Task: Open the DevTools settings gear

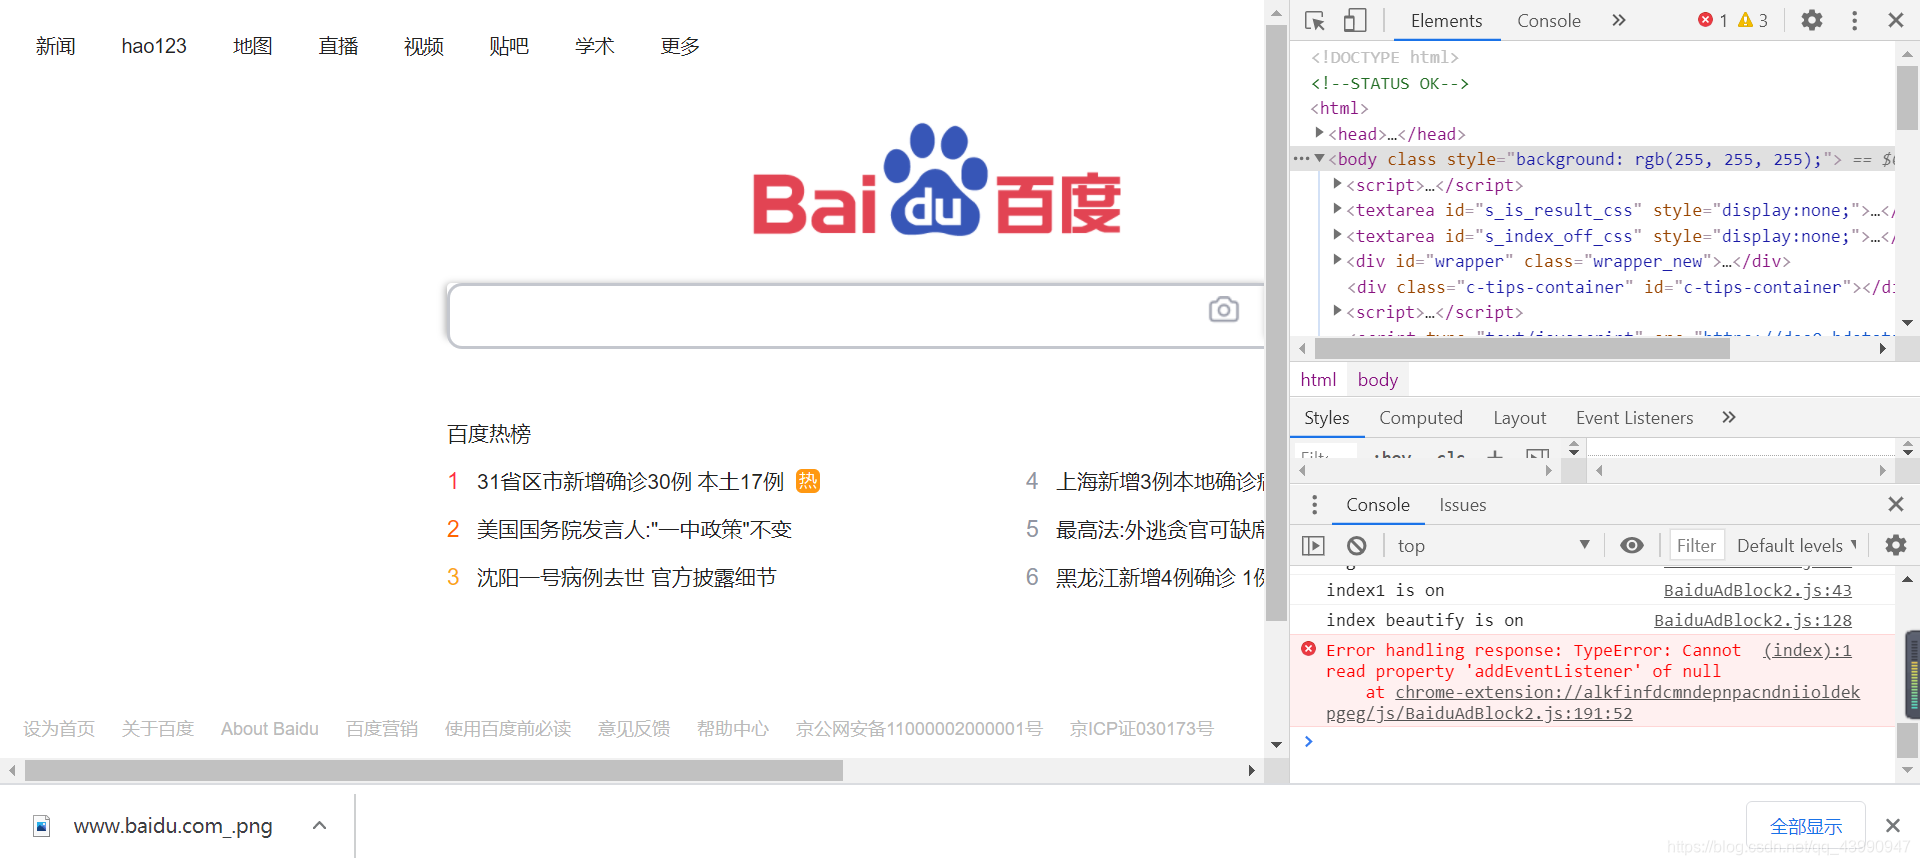Action: pyautogui.click(x=1812, y=20)
